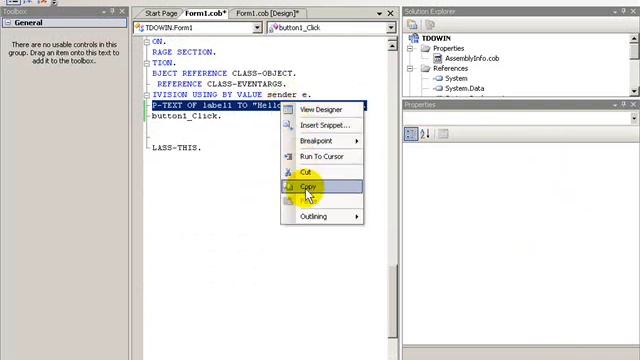Click 'REFERENCE CLASS-EVENTARGS.' code line
This screenshot has height=360, width=640.
pyautogui.click(x=222, y=84)
